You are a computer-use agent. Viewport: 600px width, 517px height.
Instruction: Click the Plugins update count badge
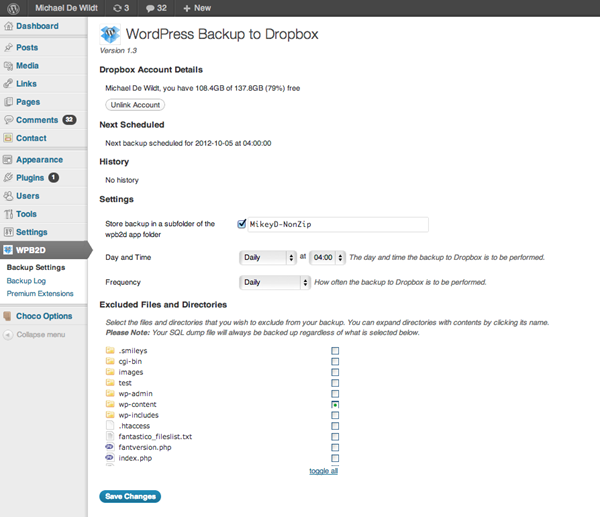tap(54, 178)
